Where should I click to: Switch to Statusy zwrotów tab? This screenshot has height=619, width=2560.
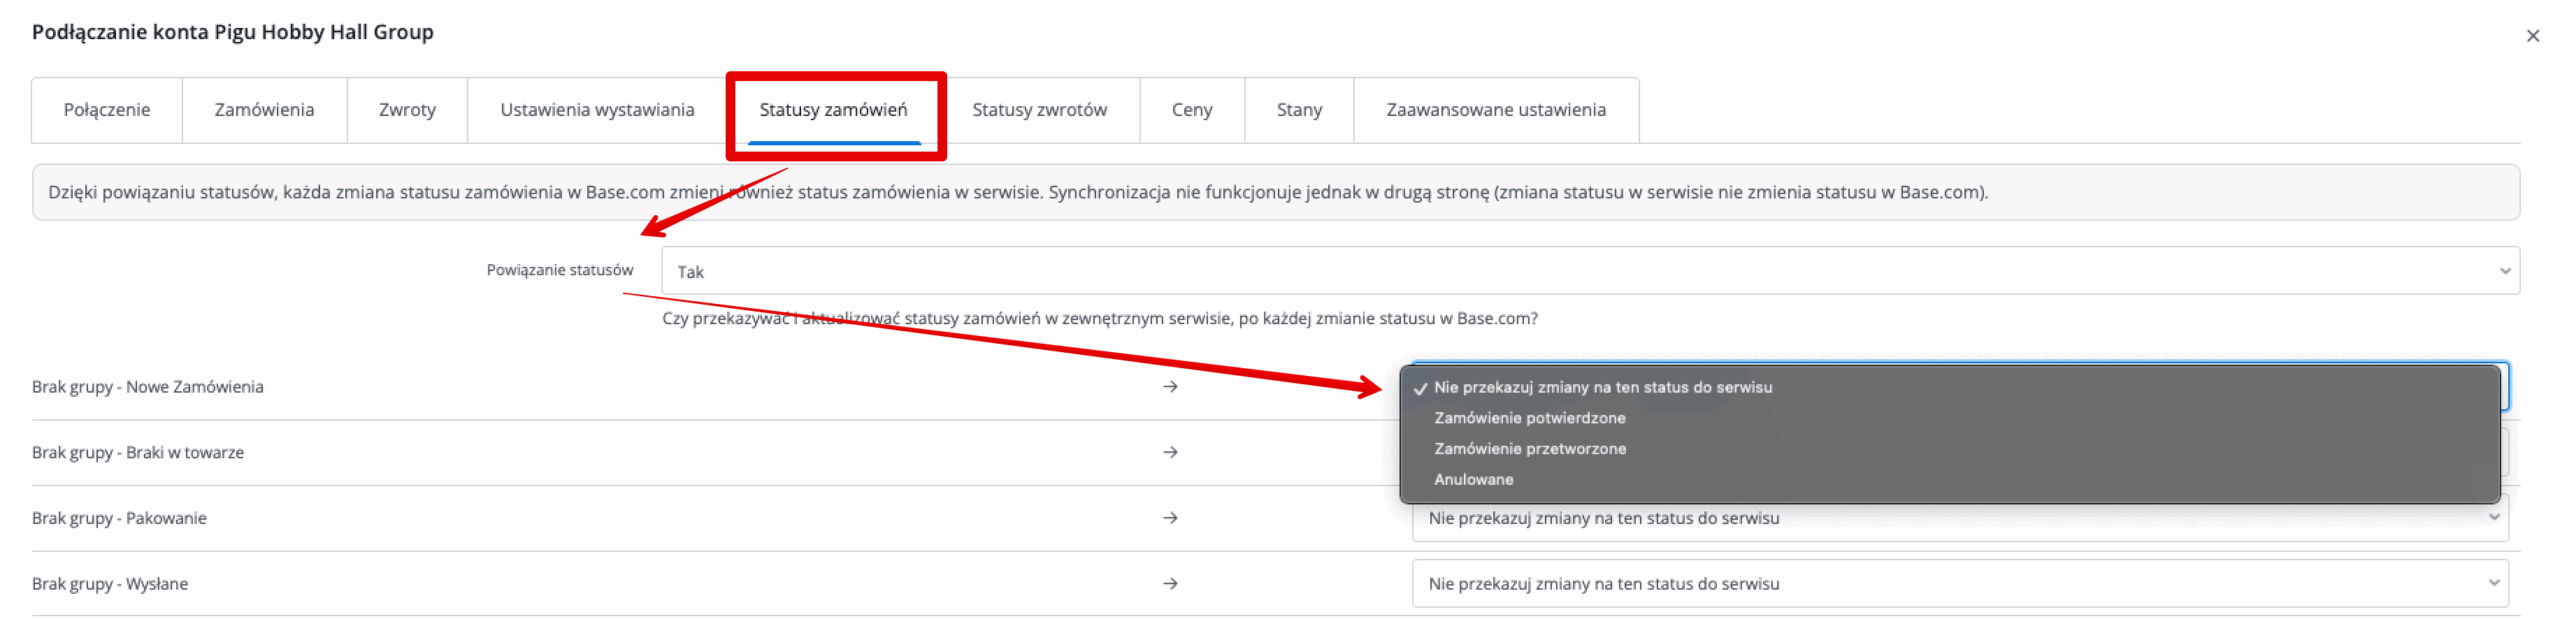tap(1039, 110)
